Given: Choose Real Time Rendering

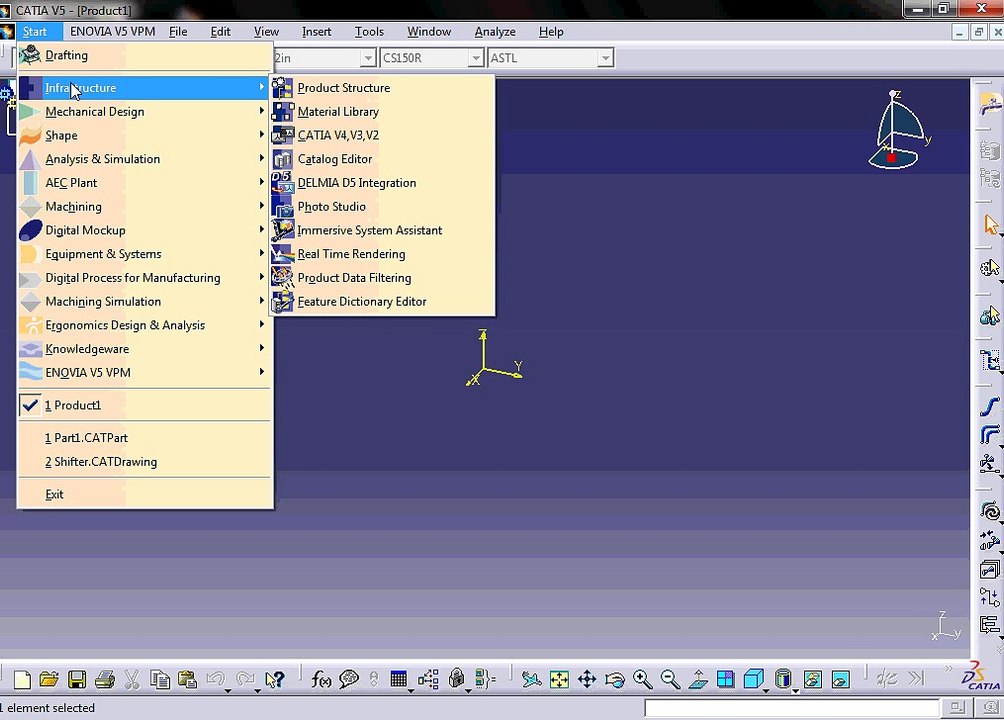Looking at the screenshot, I should point(382,254).
